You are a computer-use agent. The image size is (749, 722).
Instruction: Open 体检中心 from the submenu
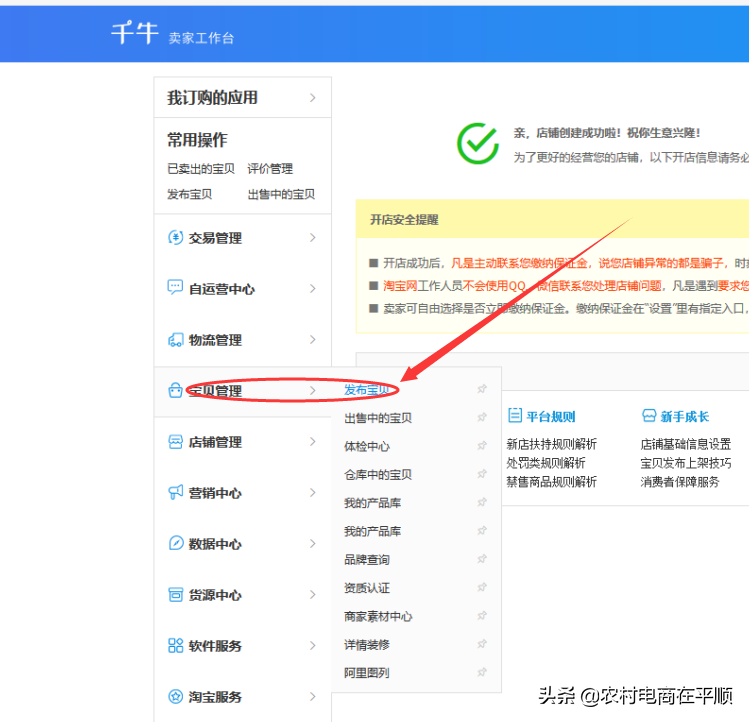coord(366,446)
